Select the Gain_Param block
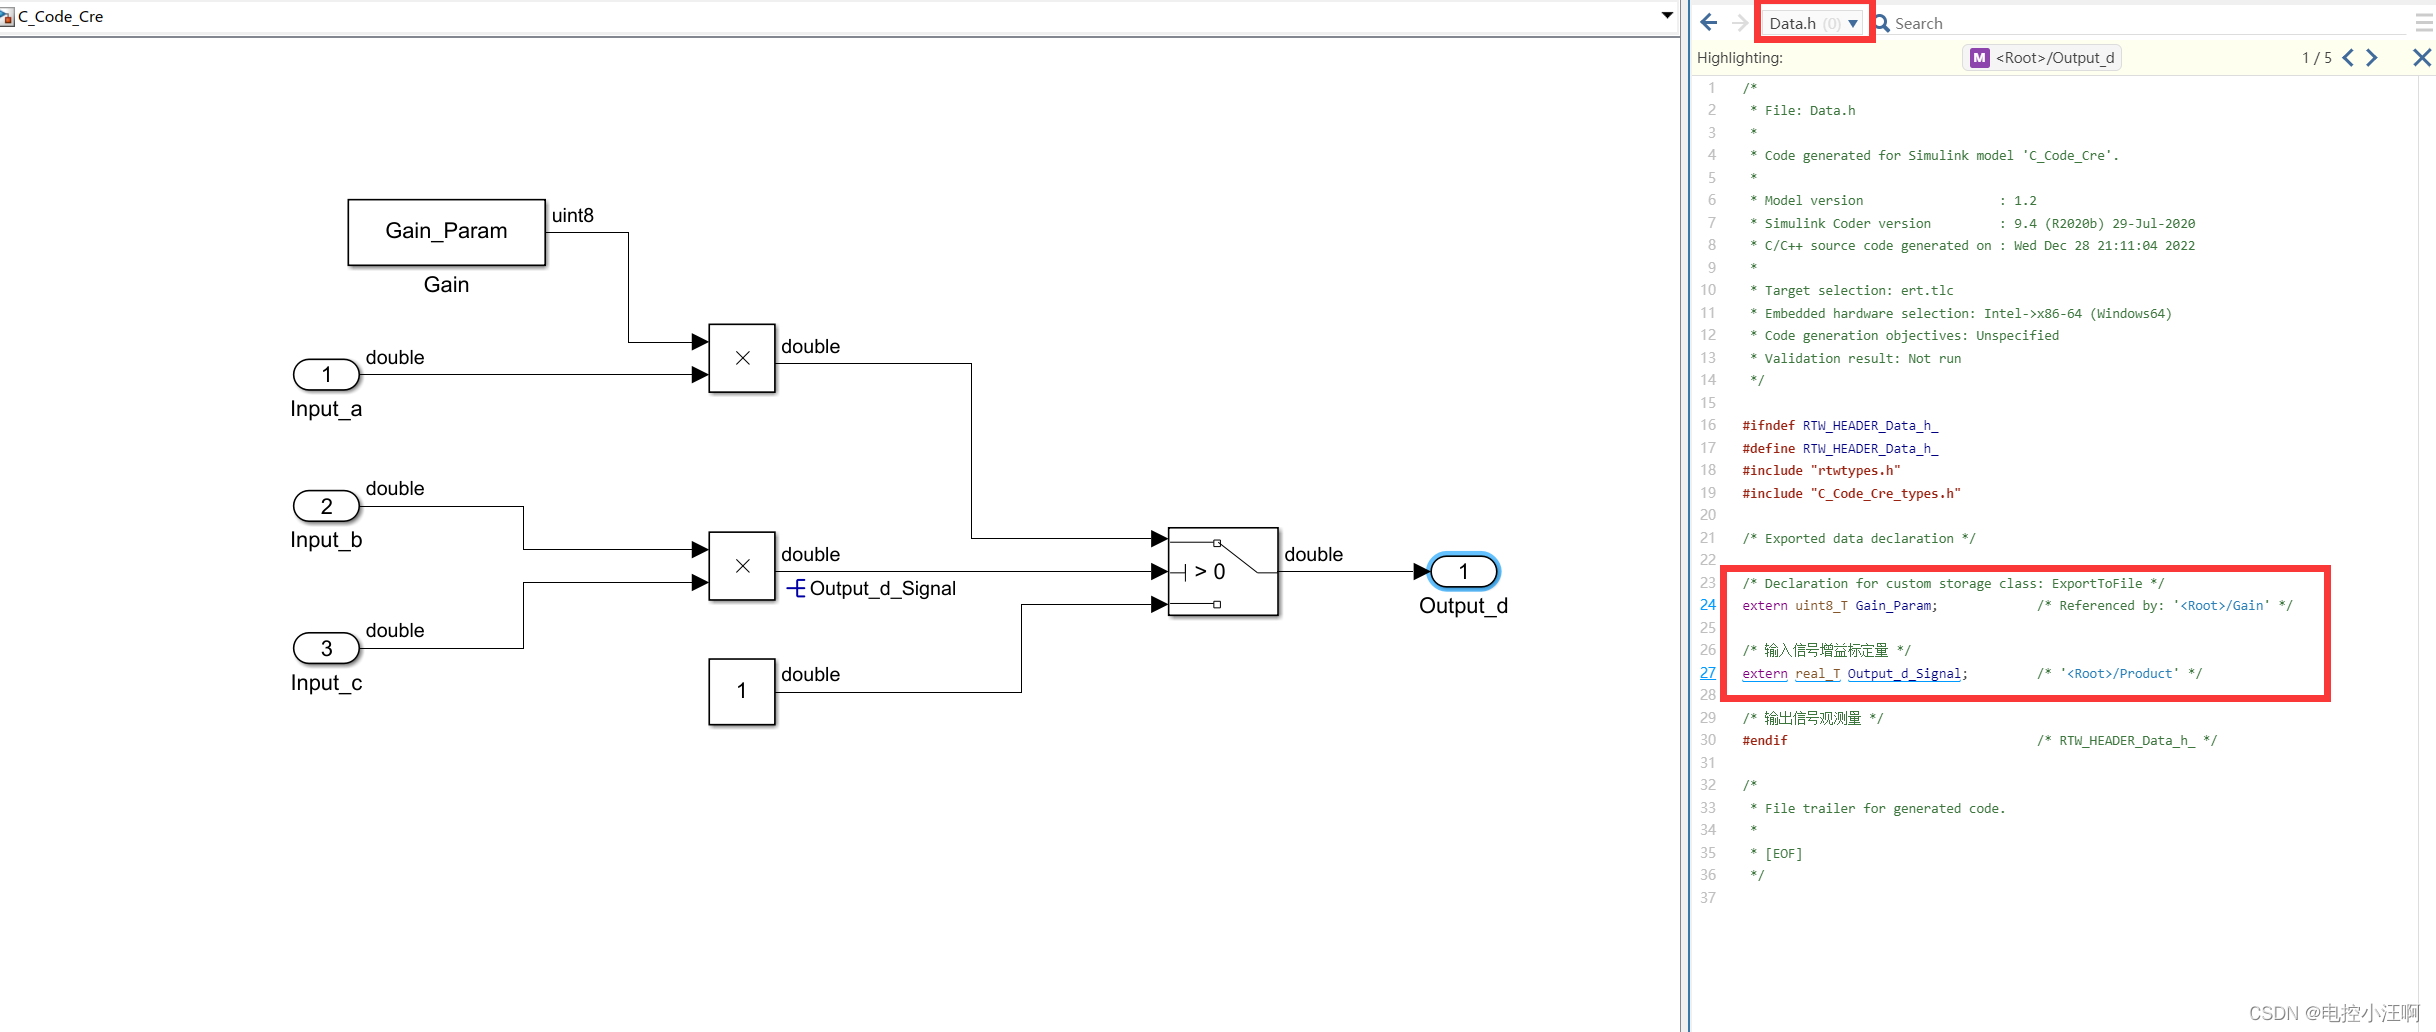The width and height of the screenshot is (2436, 1032). tap(446, 232)
